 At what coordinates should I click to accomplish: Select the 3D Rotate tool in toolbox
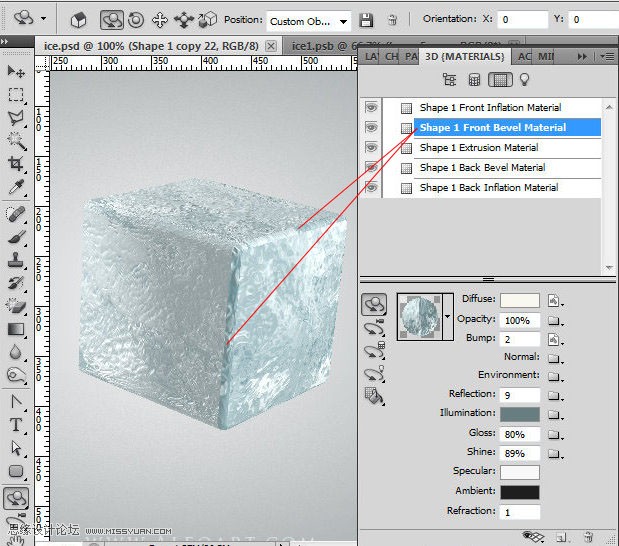[x=16, y=498]
